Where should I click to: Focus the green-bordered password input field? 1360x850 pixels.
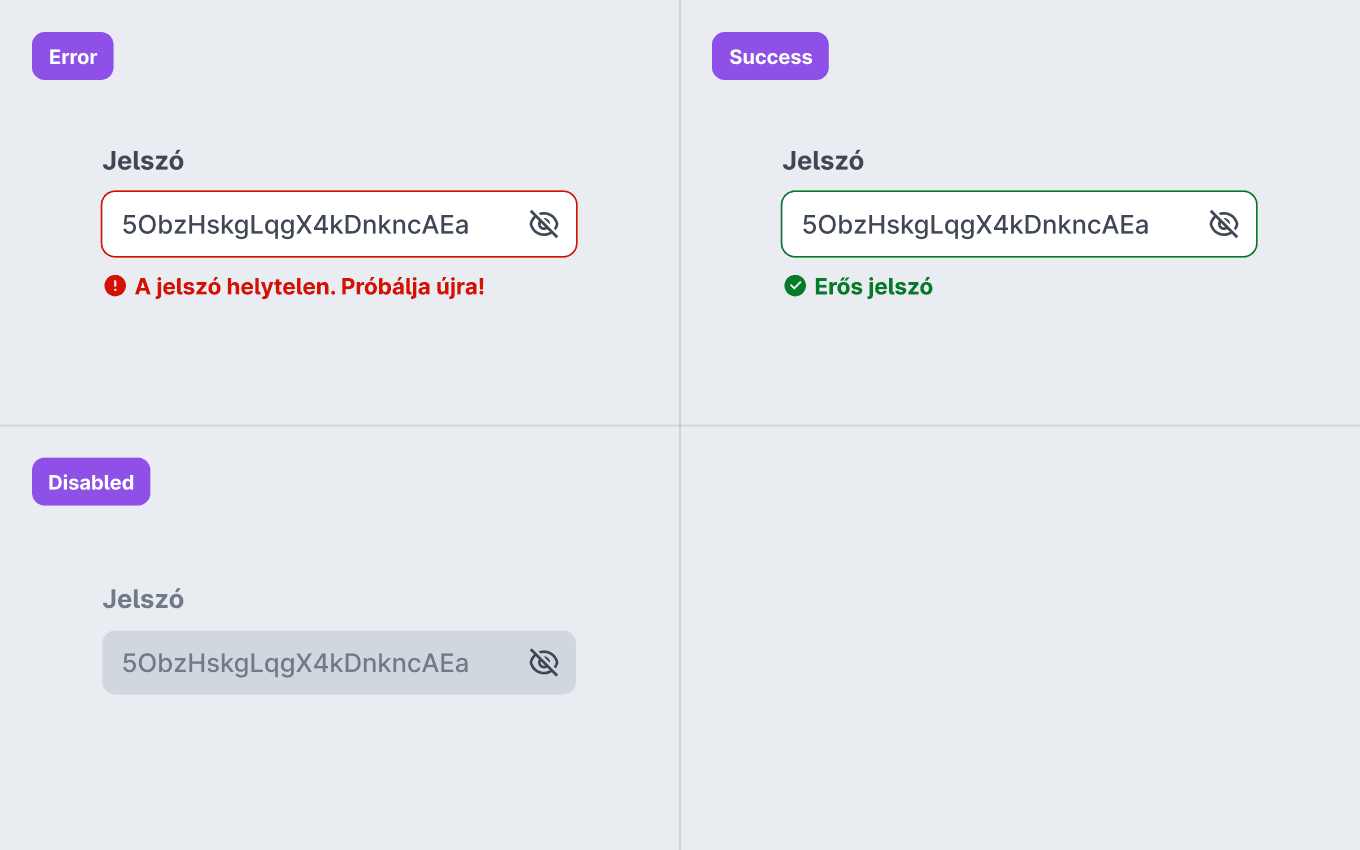point(1019,224)
